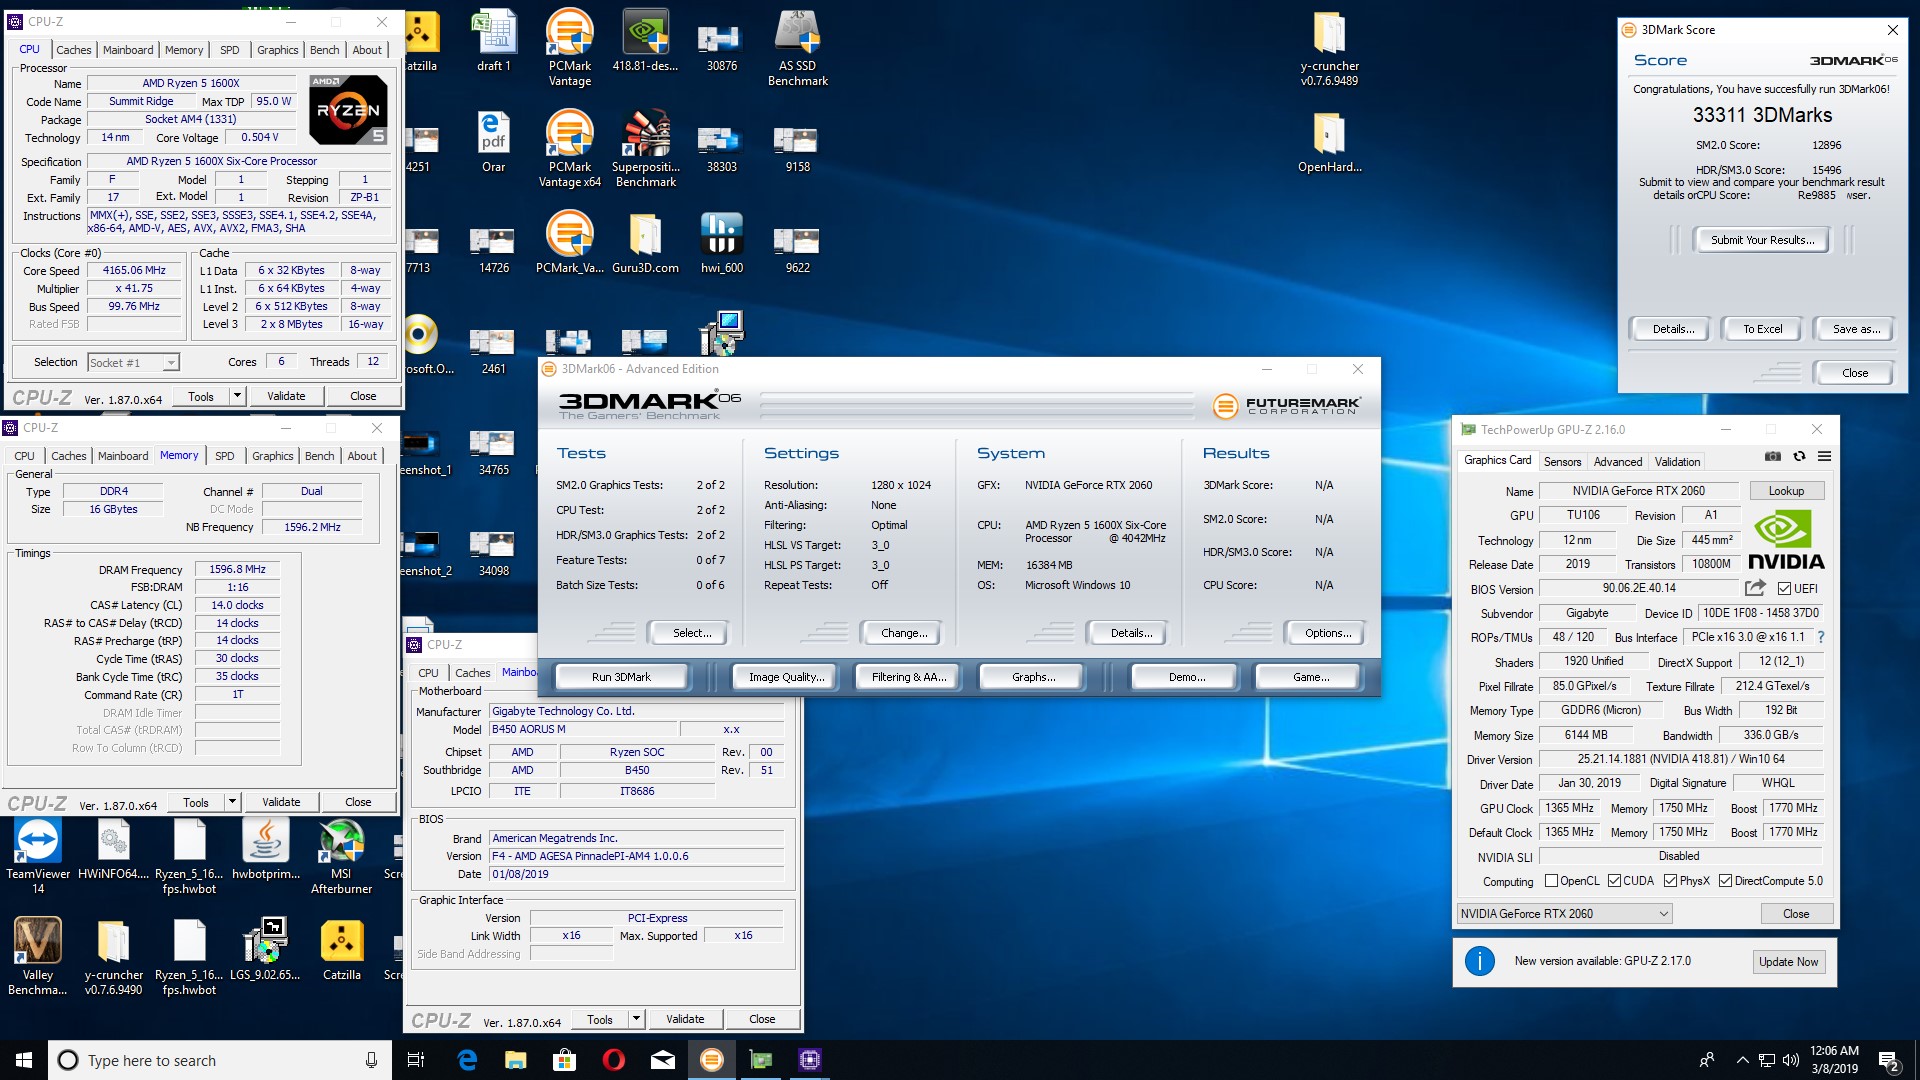Click the Lookup button in GPU-Z

tap(1786, 491)
